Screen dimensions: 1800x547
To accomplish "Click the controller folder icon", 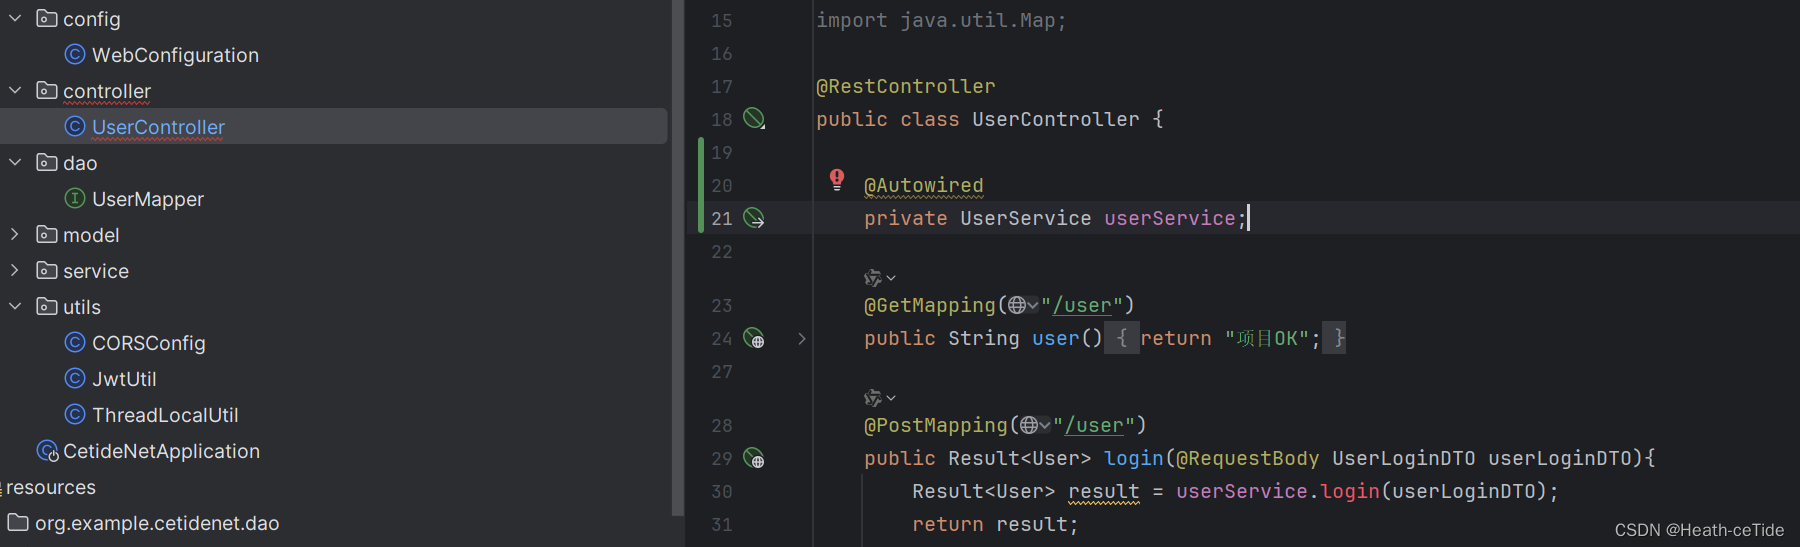I will tap(47, 90).
